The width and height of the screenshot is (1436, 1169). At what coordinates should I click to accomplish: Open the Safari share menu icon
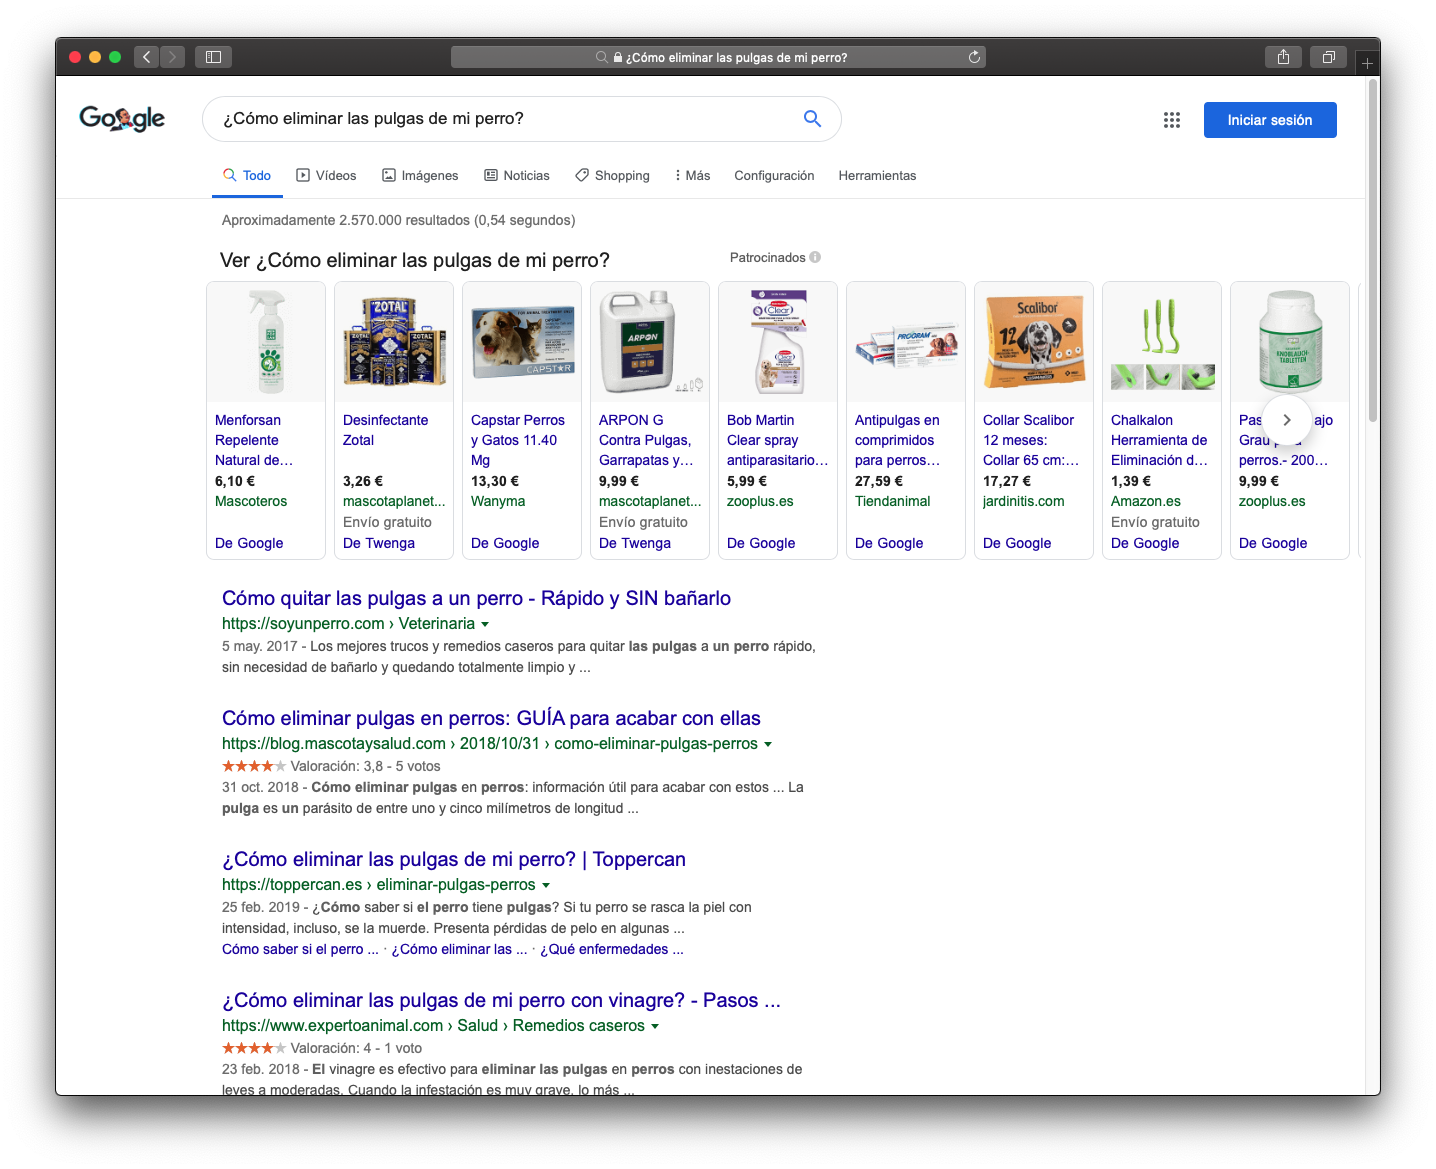tap(1283, 57)
